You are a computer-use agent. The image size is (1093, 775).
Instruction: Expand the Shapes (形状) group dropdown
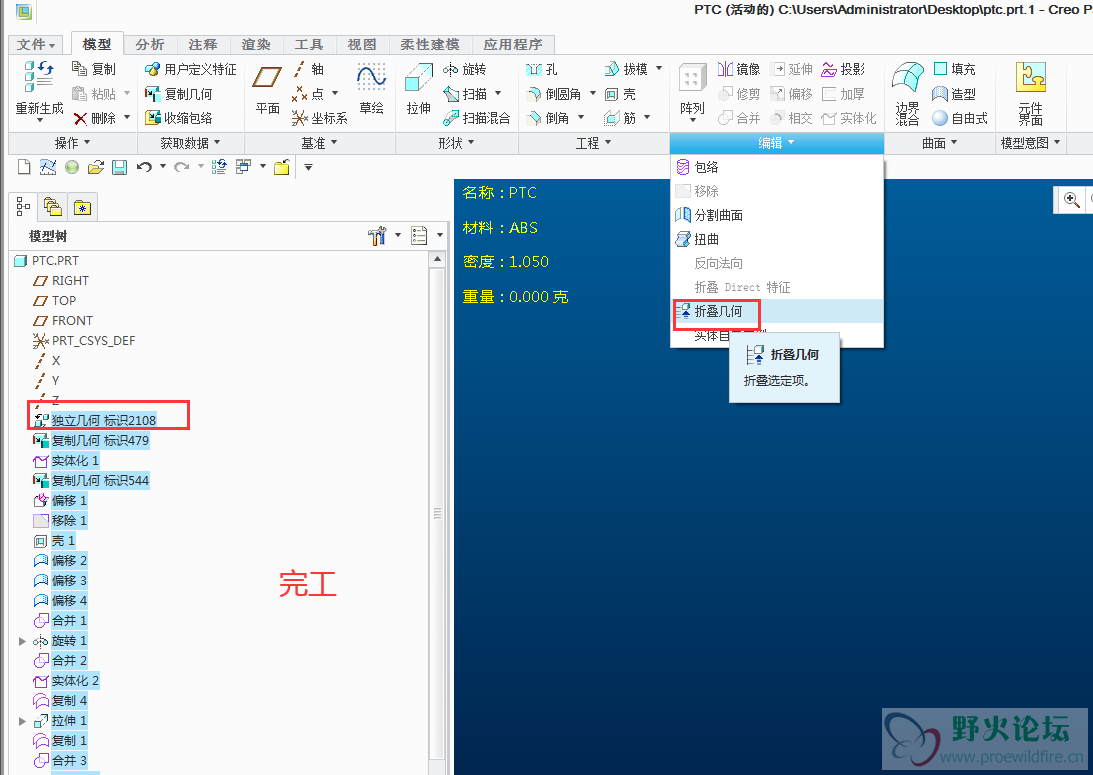tap(457, 143)
